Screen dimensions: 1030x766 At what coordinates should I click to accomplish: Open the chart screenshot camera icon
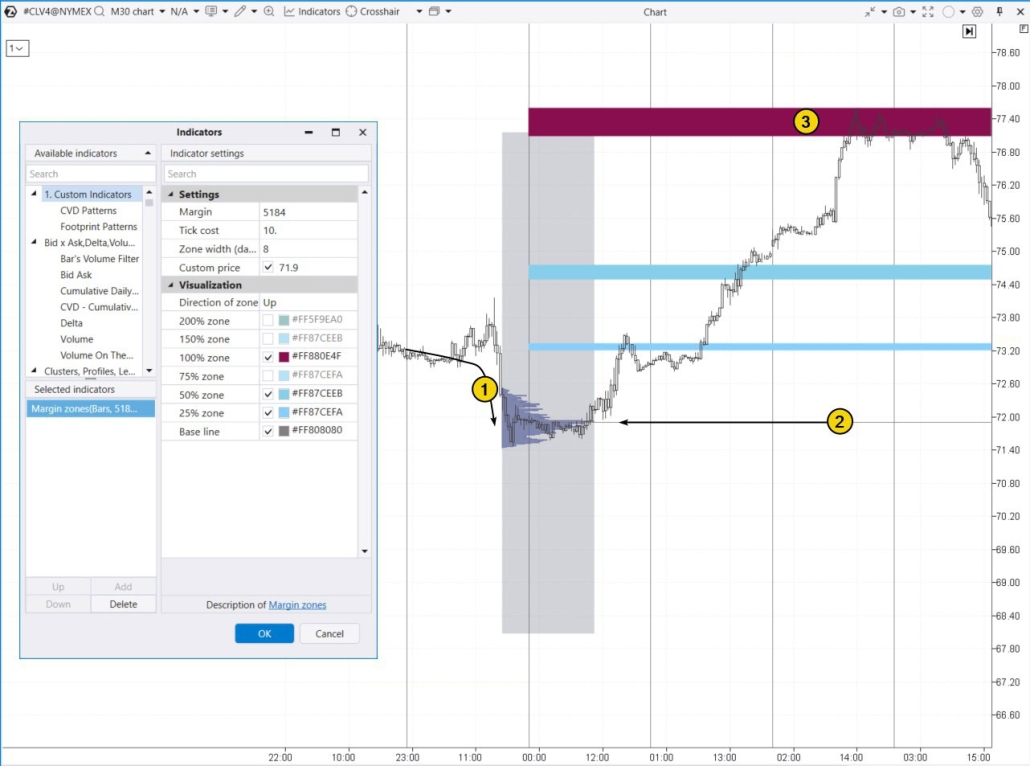pyautogui.click(x=899, y=11)
